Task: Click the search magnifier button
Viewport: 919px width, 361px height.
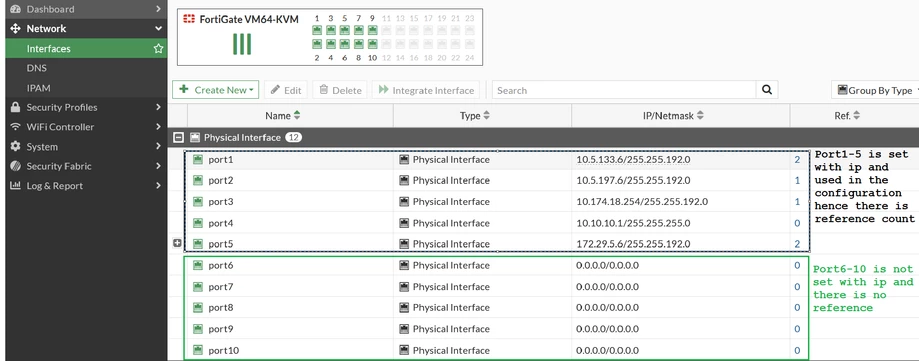Action: click(x=767, y=90)
